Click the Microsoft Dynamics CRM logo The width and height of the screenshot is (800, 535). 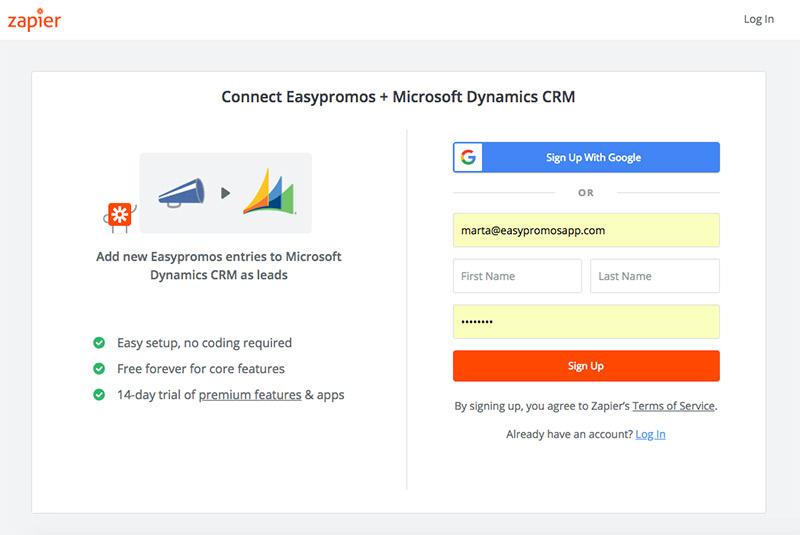coord(269,192)
